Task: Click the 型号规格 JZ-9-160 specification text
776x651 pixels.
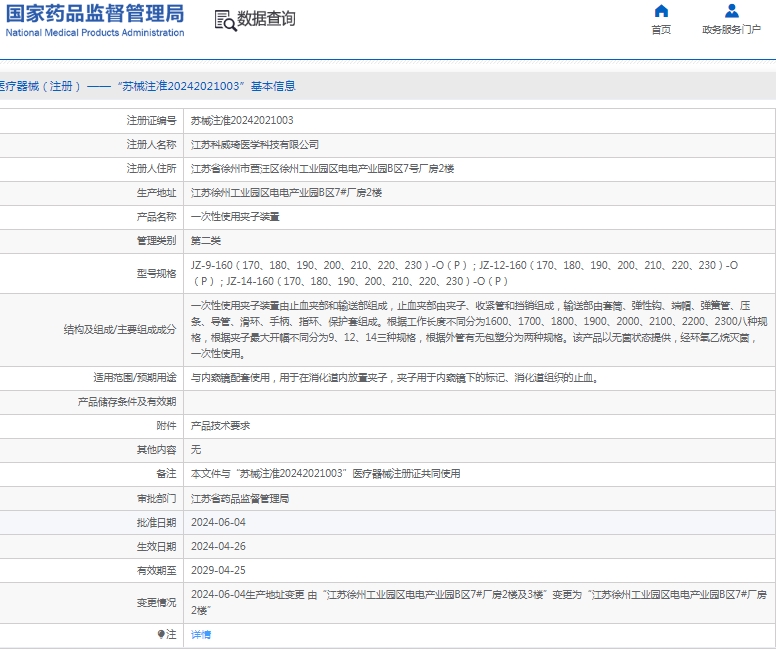Action: click(x=464, y=273)
